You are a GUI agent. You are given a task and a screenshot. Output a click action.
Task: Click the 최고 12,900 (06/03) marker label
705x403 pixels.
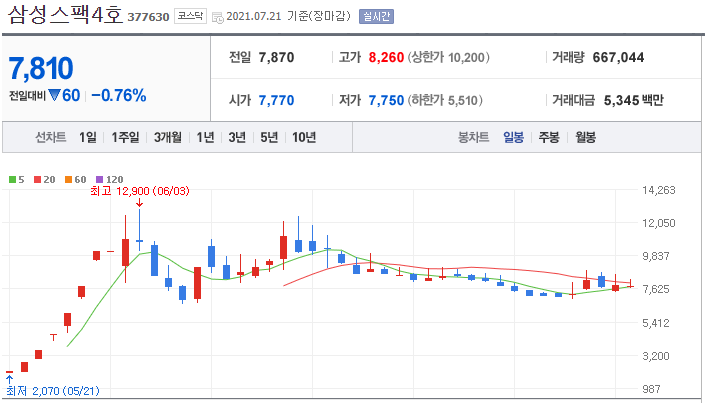(x=140, y=191)
